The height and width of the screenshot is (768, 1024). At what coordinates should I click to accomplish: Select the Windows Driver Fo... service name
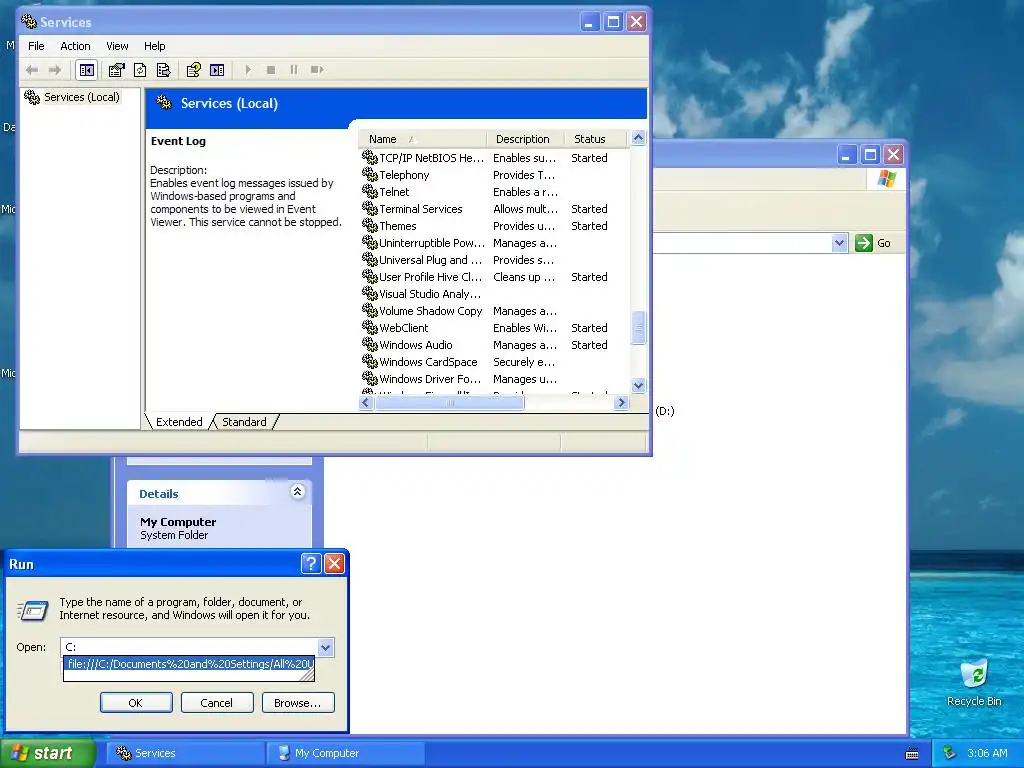coord(430,379)
